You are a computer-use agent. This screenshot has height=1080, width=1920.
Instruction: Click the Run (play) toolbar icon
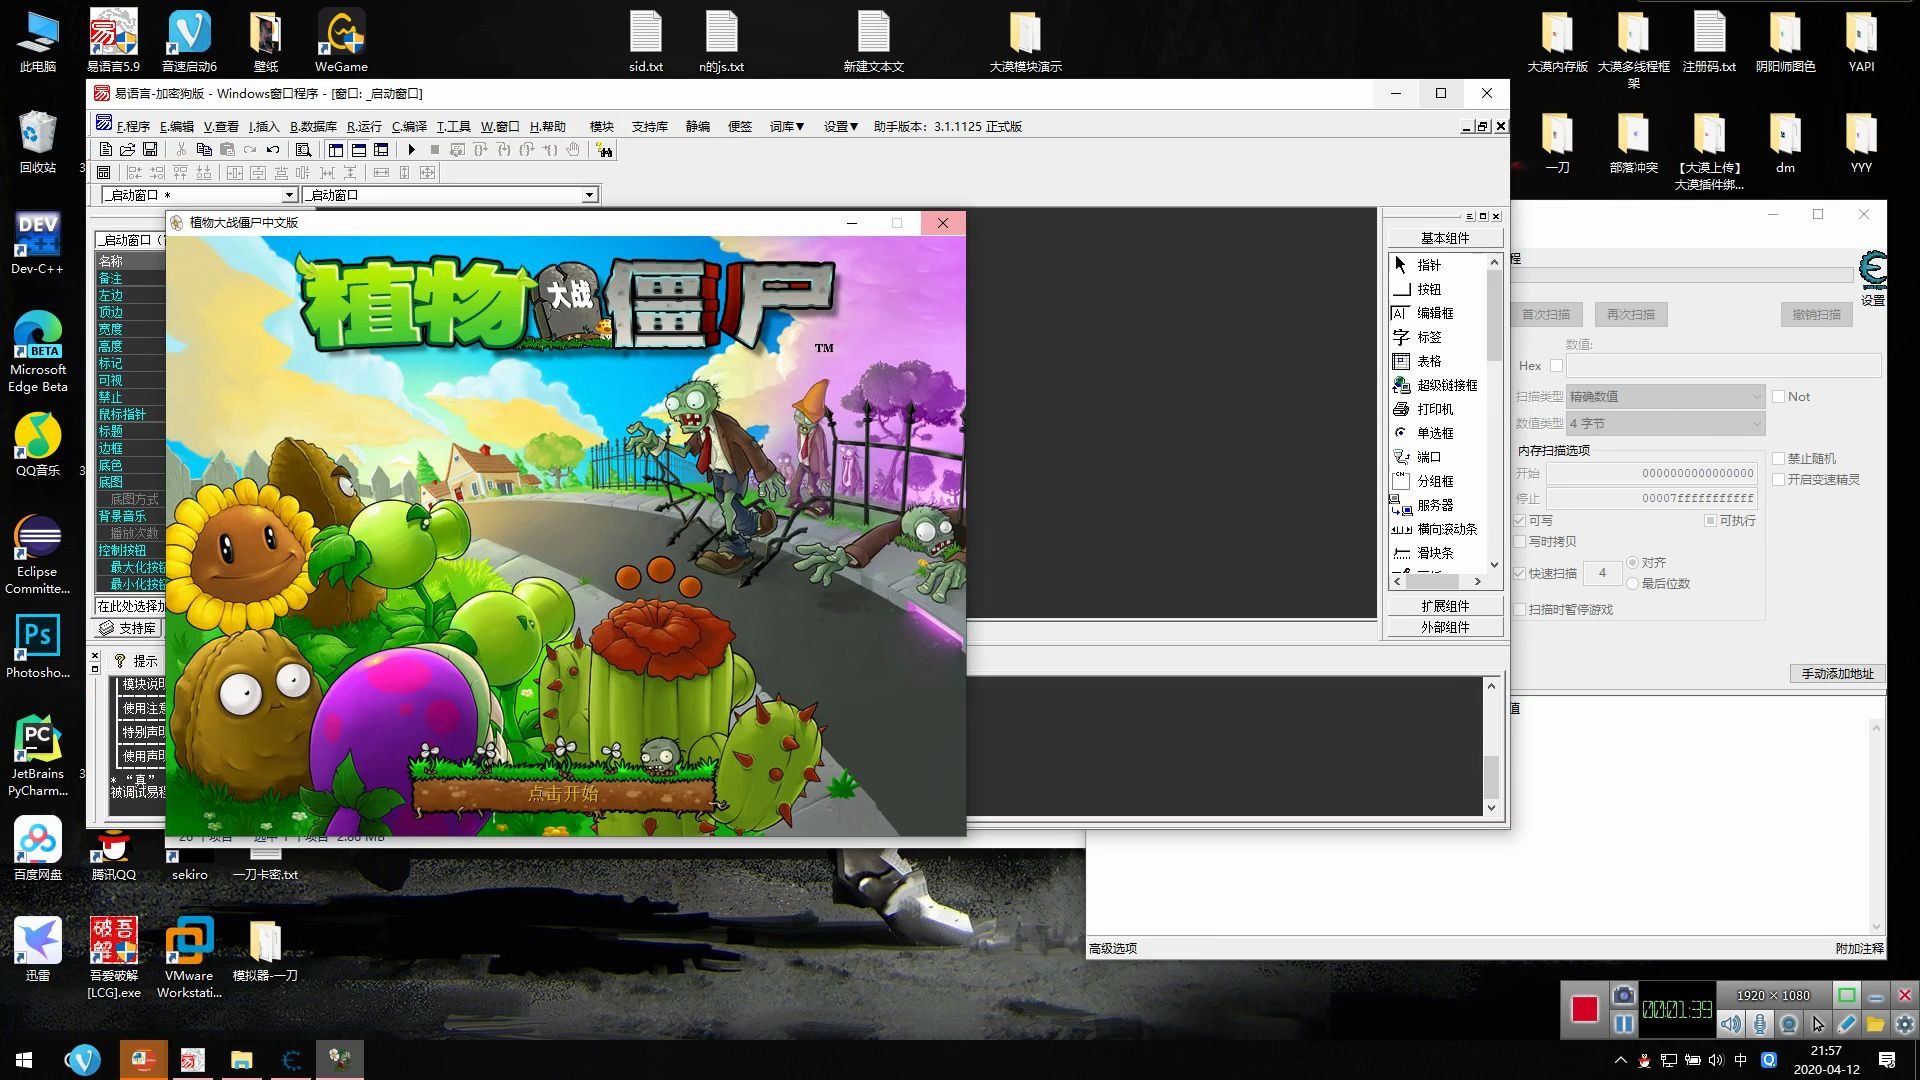(x=411, y=150)
